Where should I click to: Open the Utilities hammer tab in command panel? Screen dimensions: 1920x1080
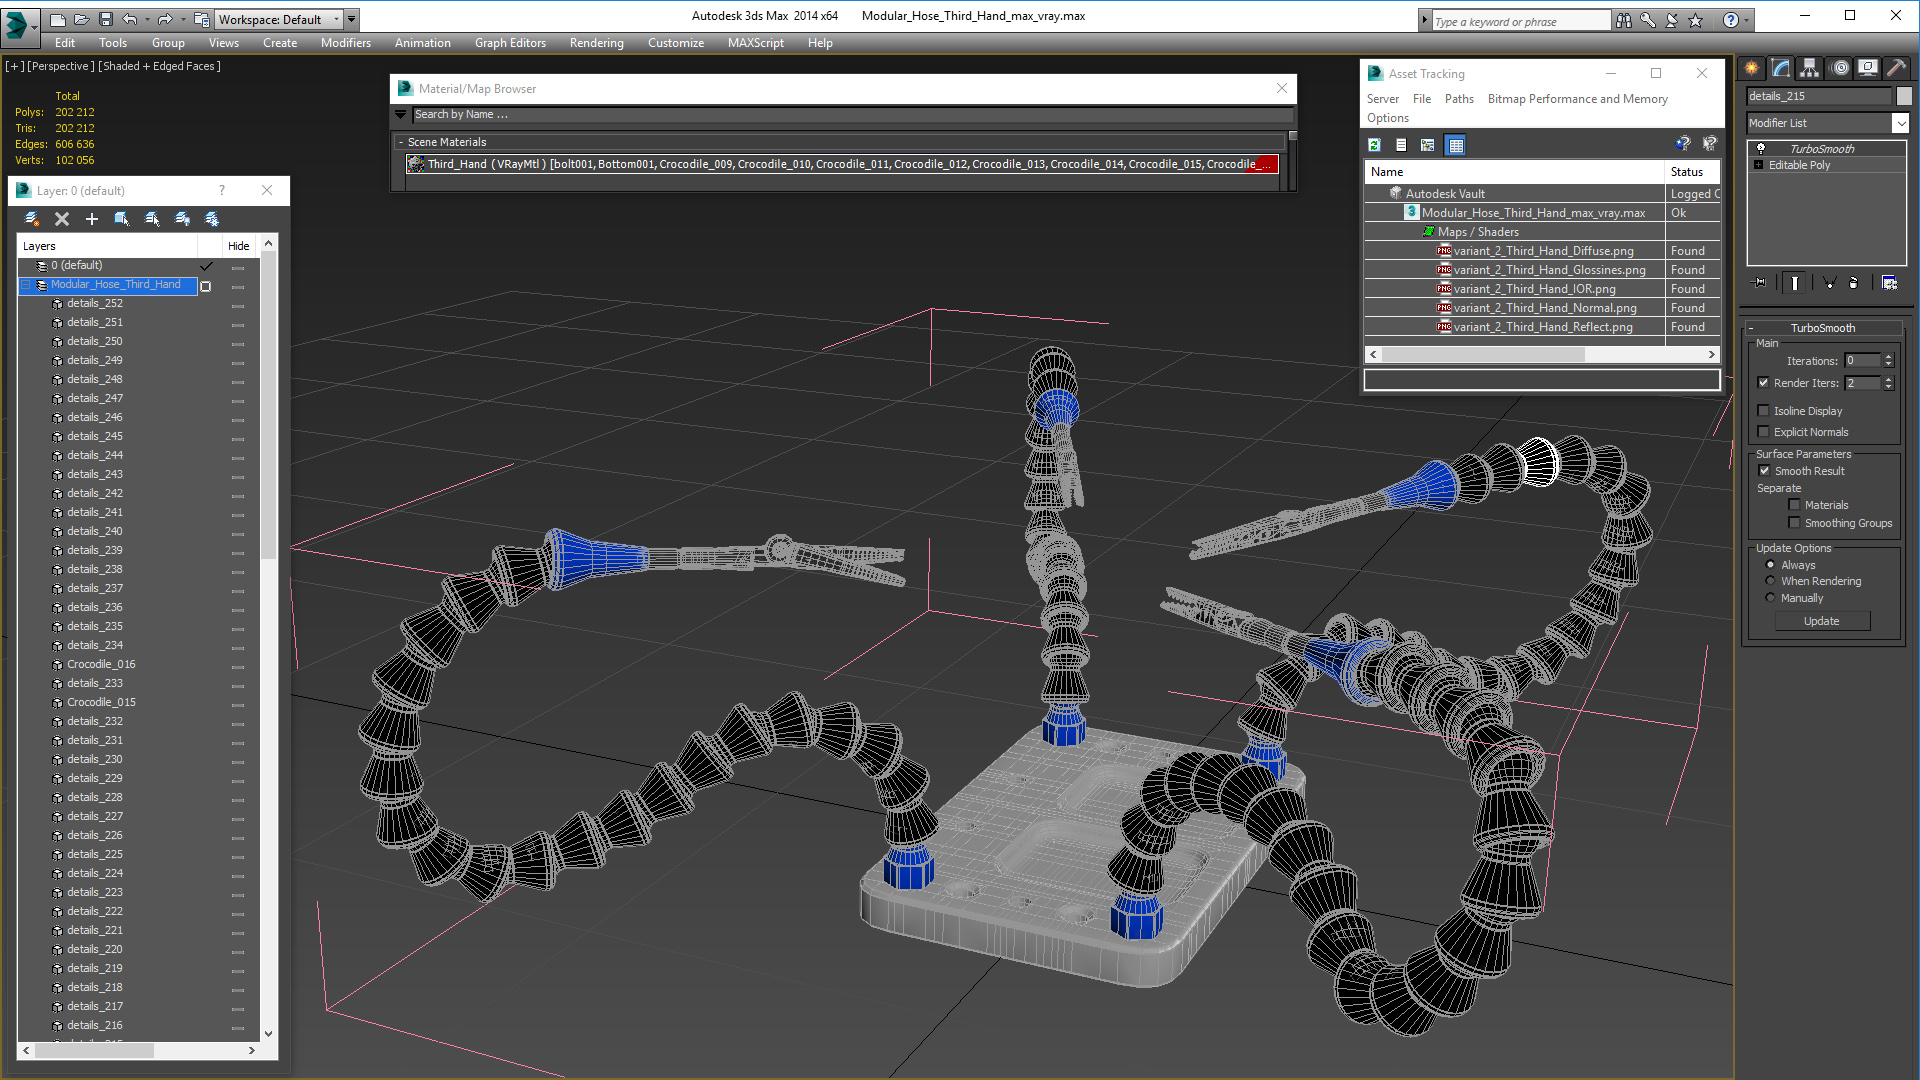[x=1896, y=68]
